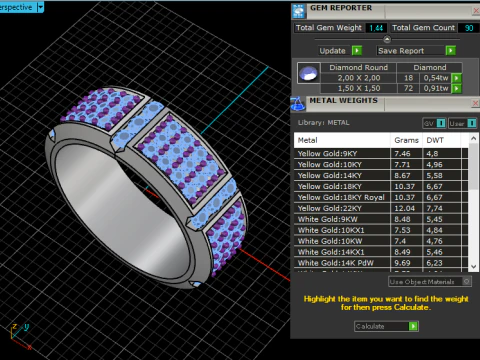The width and height of the screenshot is (480, 360).
Task: Click the 1,50 X 1,50 size cell
Action: [359, 88]
